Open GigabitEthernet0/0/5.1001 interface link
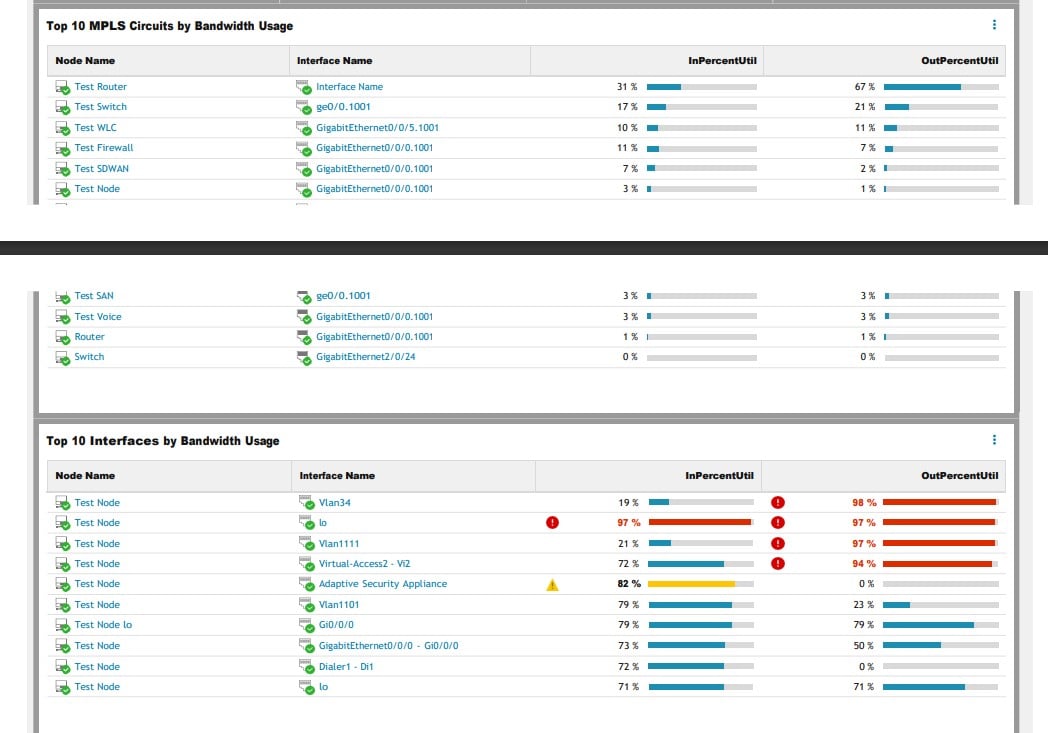The width and height of the screenshot is (1048, 733). click(378, 127)
